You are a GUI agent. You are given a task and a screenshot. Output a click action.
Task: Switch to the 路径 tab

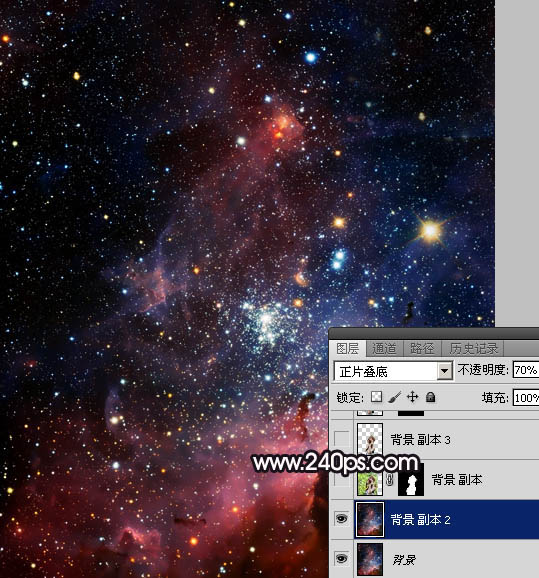point(422,348)
